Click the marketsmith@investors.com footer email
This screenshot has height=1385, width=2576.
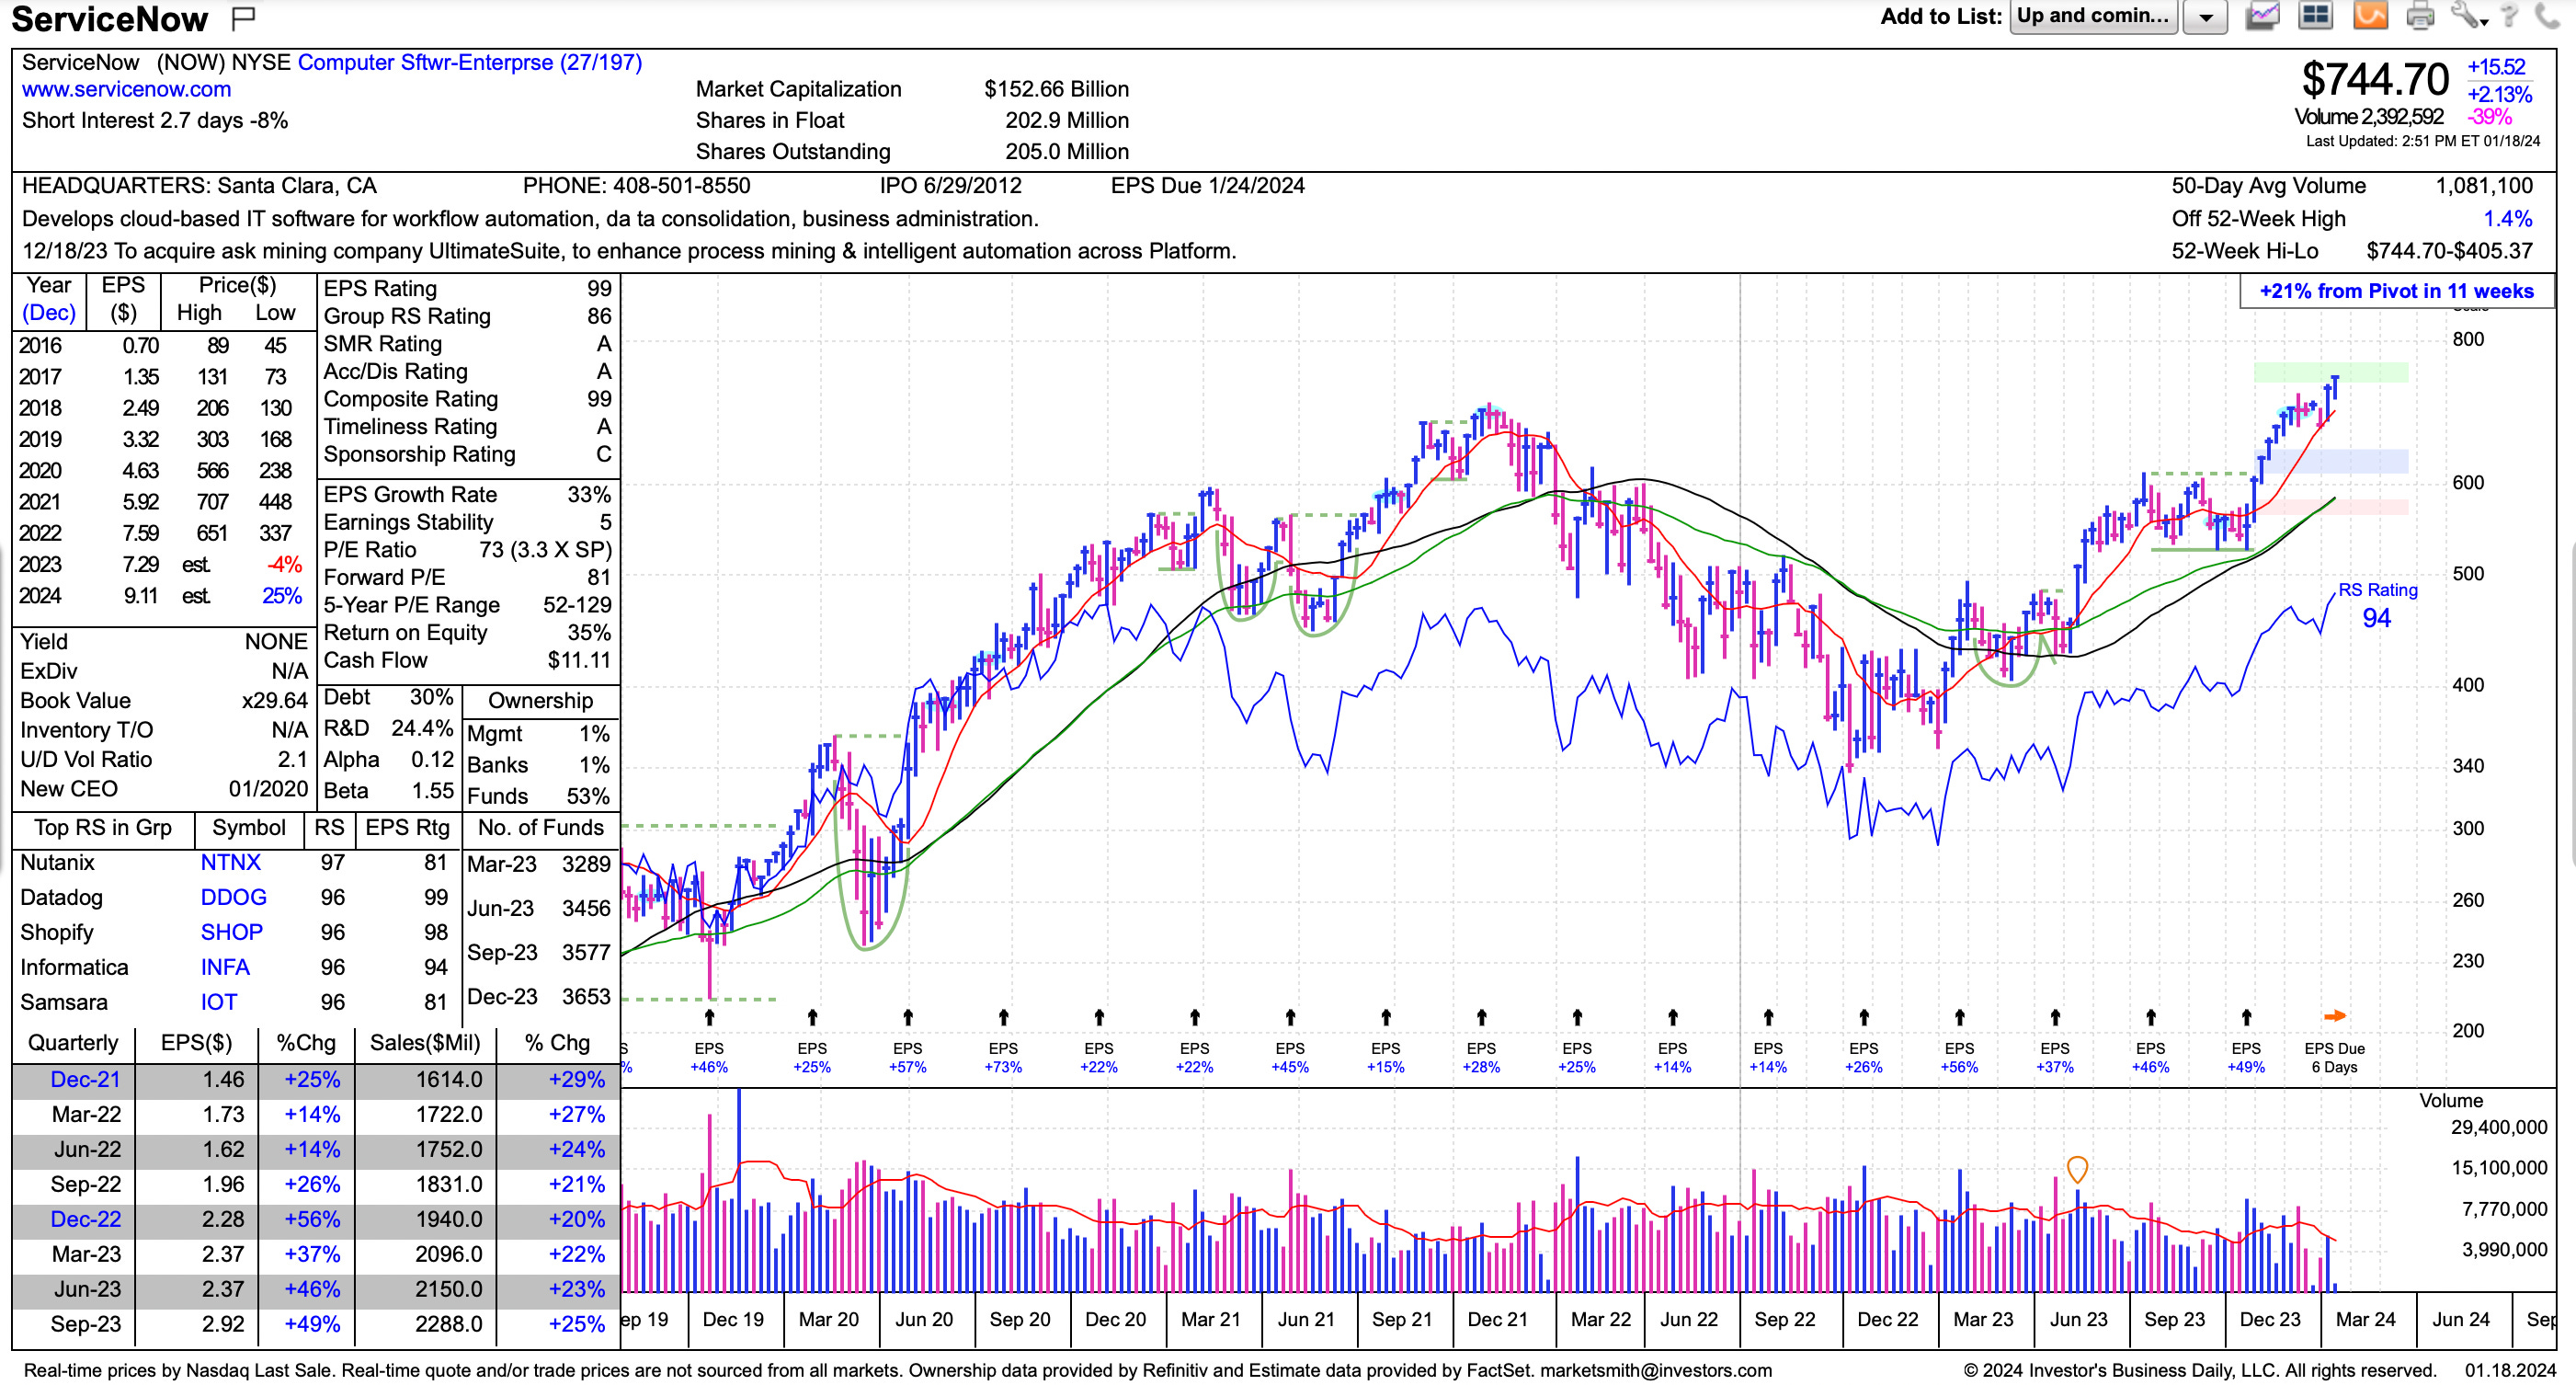[x=1655, y=1370]
